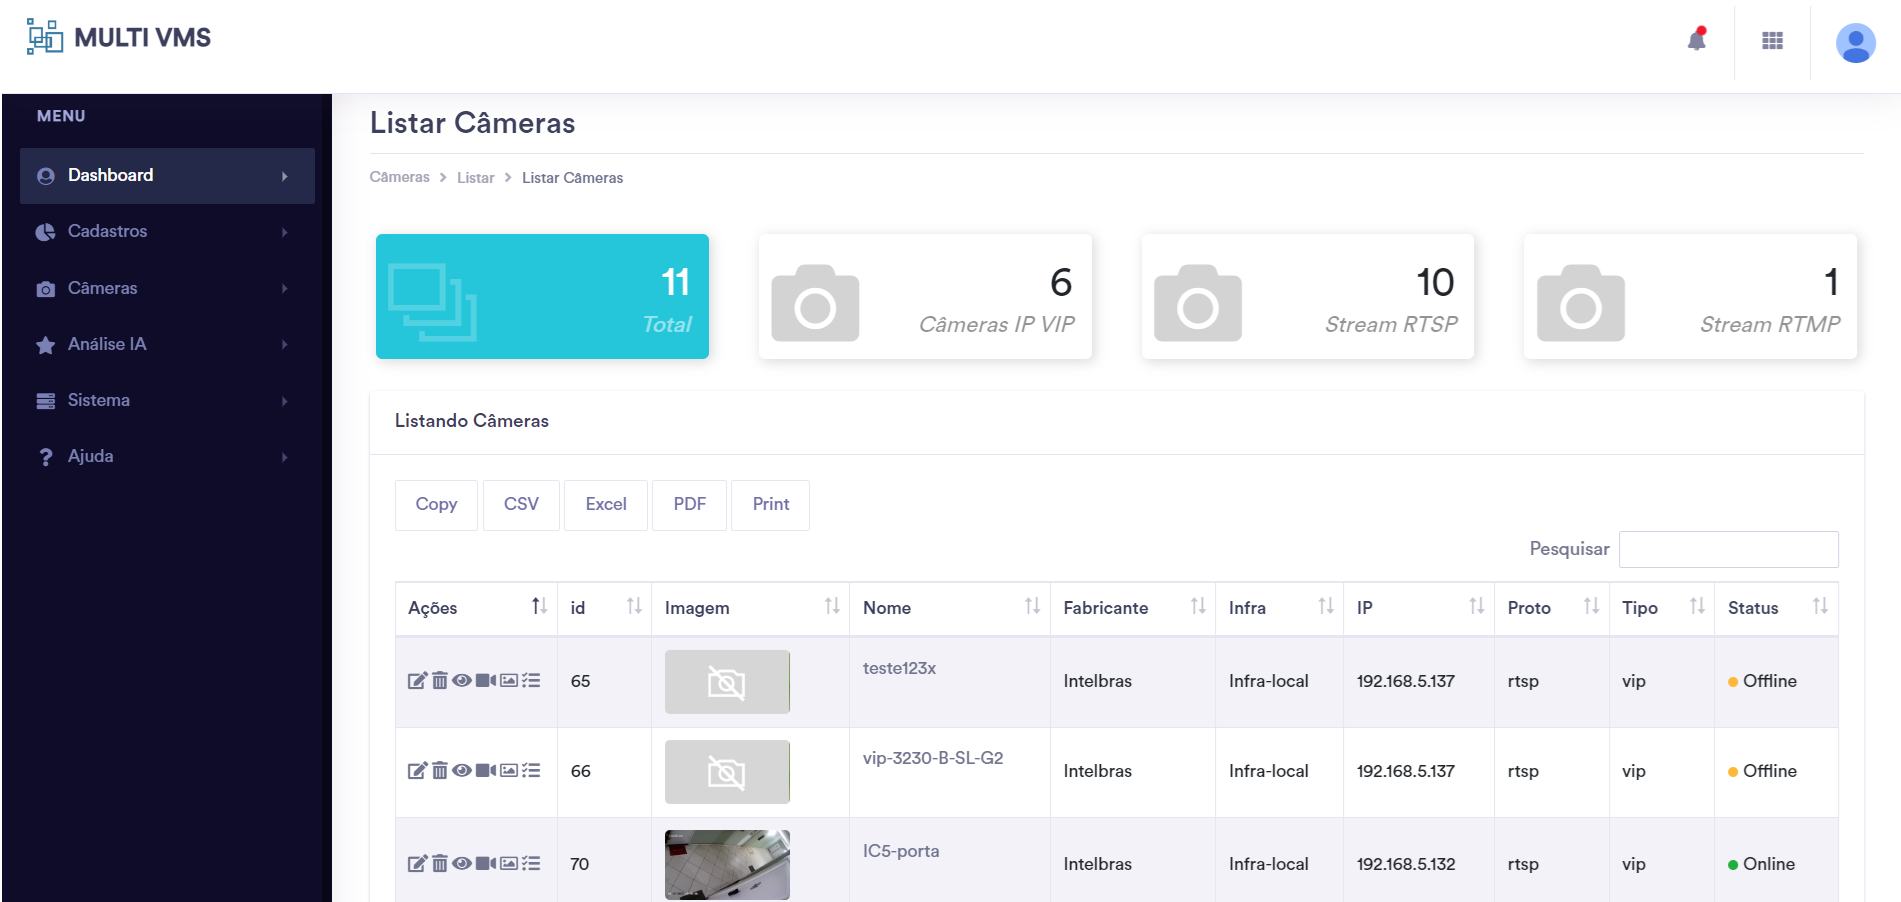
Task: Open the apps grid icon
Action: (x=1772, y=41)
